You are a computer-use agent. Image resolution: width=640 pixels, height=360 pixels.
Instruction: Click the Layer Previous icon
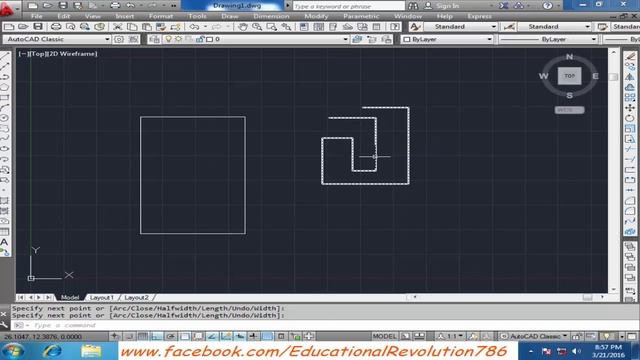(x=372, y=39)
